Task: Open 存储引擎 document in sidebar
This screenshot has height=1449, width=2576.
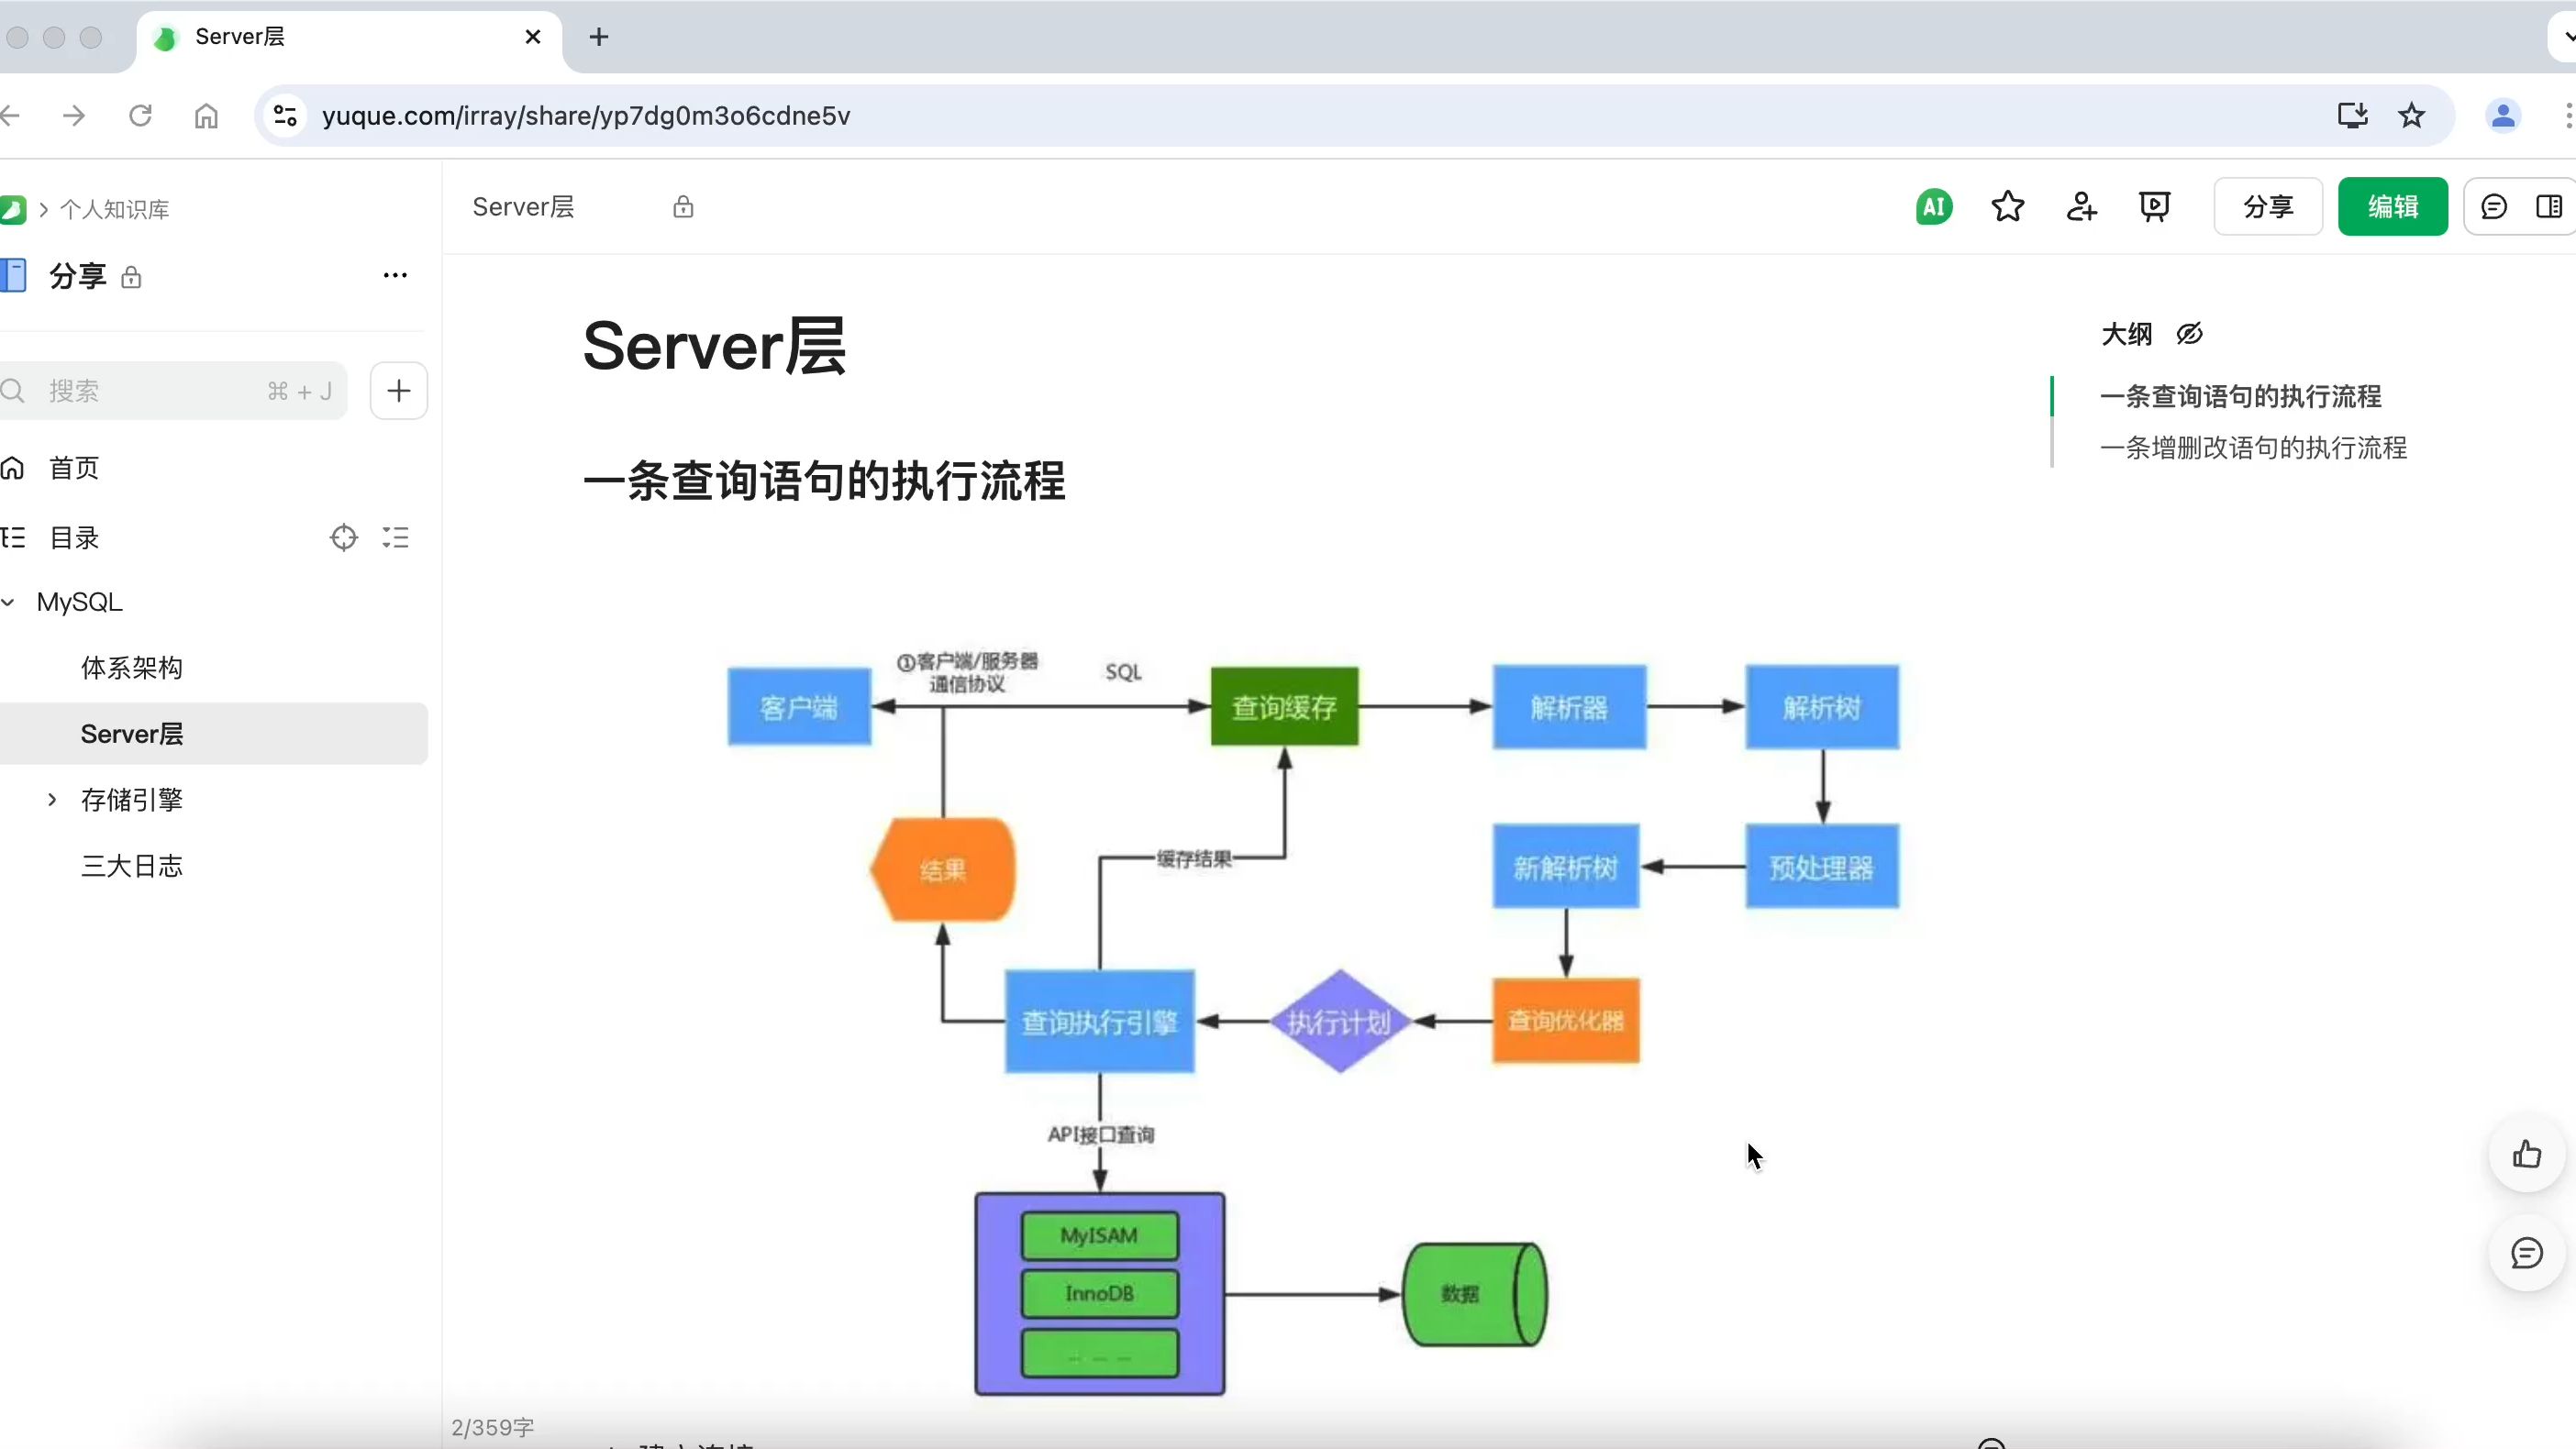Action: click(x=132, y=800)
